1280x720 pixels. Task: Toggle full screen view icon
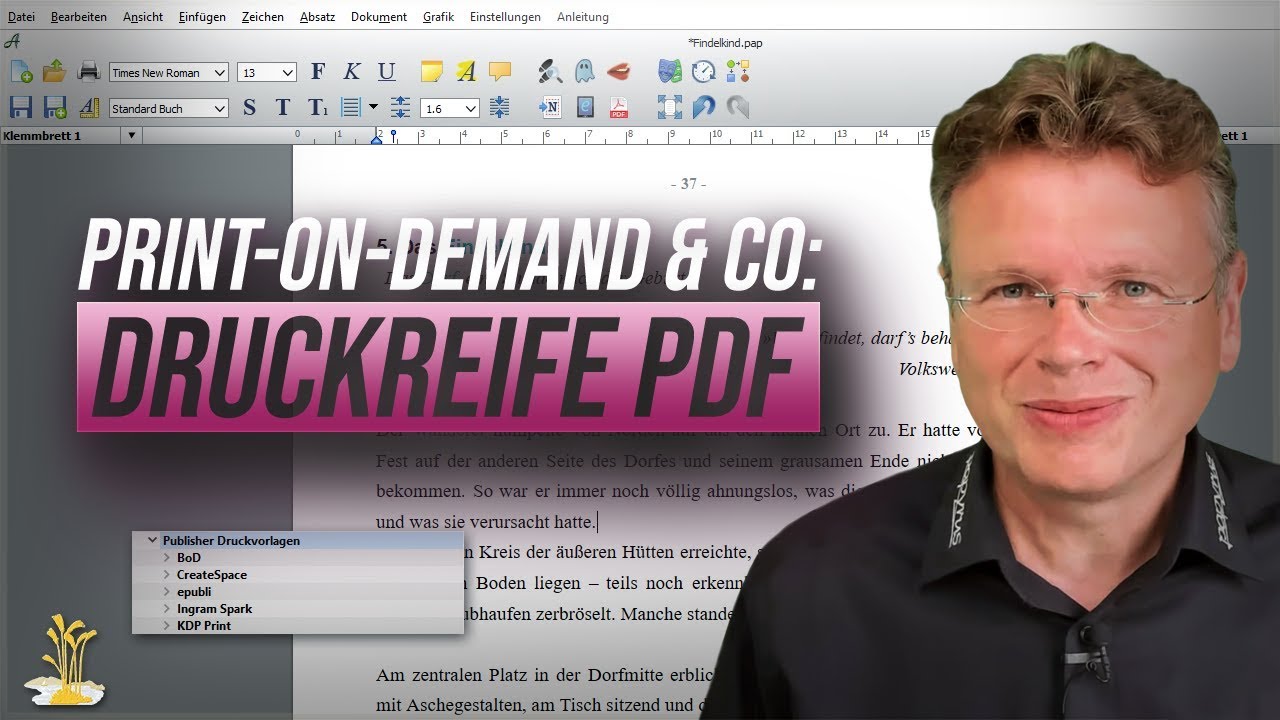pyautogui.click(x=670, y=107)
